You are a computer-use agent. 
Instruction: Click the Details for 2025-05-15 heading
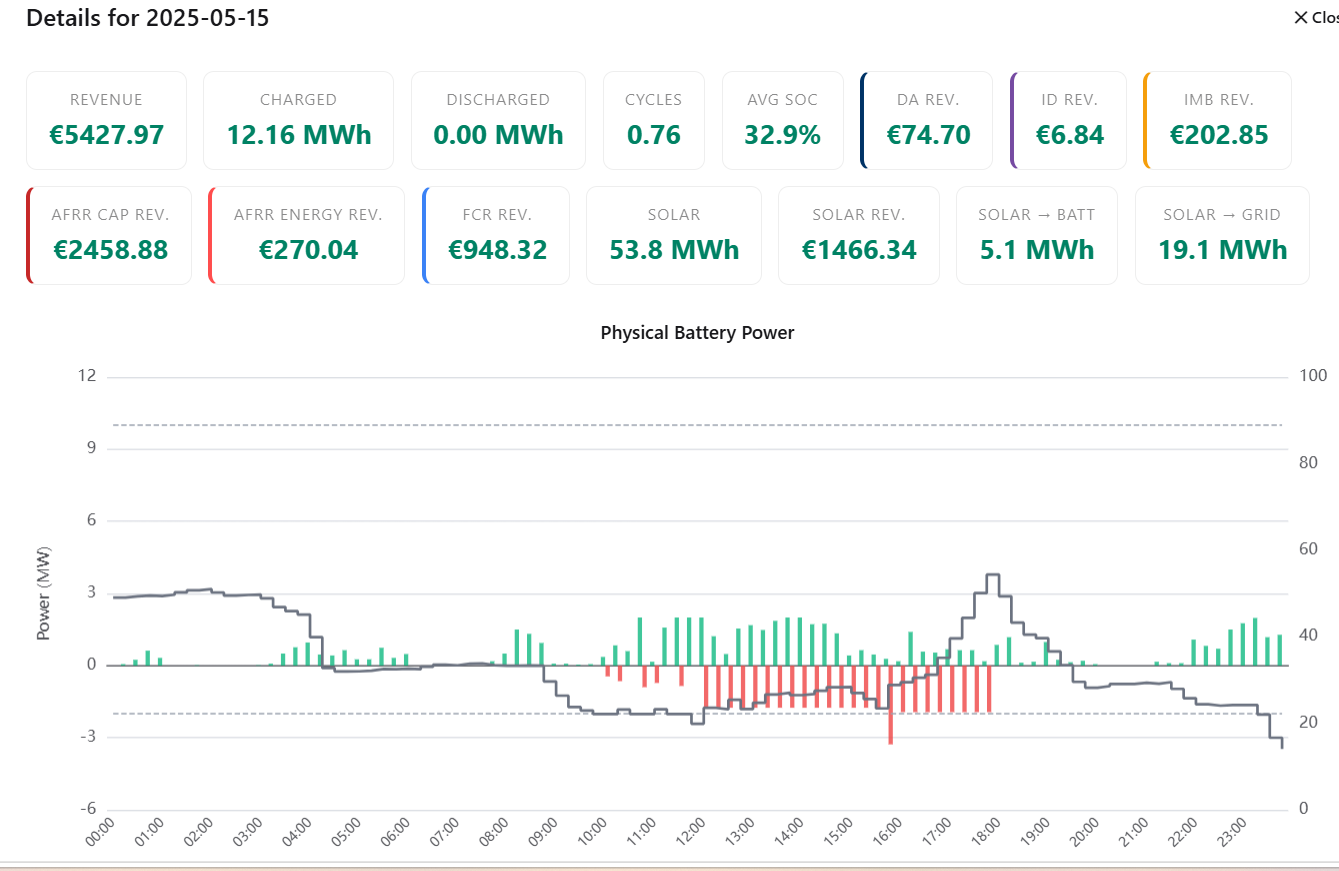148,18
